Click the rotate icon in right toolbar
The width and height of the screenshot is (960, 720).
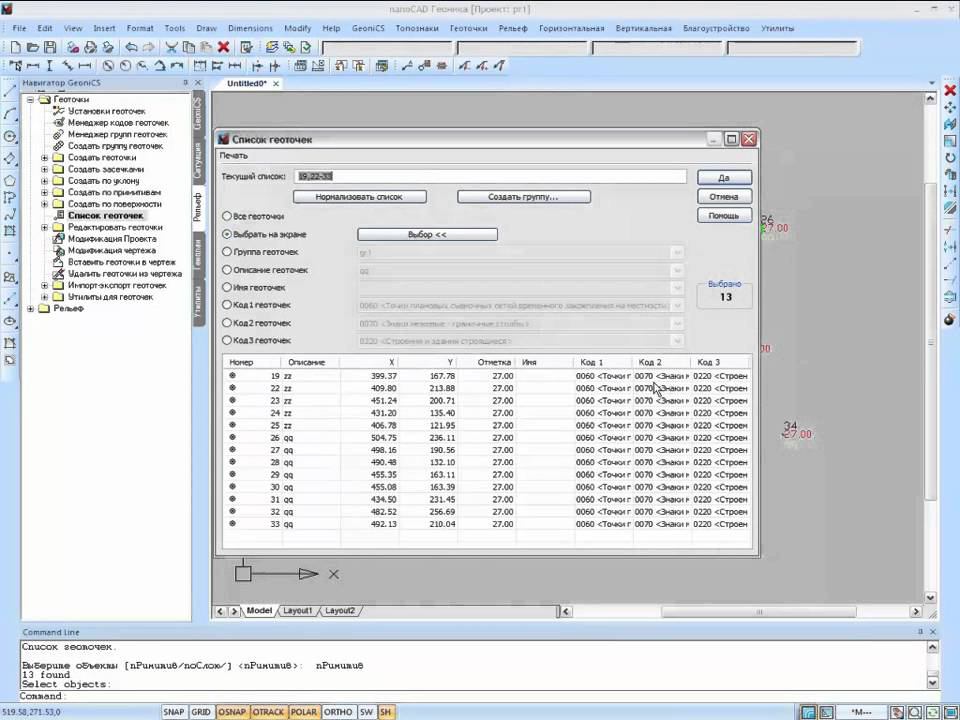(950, 157)
